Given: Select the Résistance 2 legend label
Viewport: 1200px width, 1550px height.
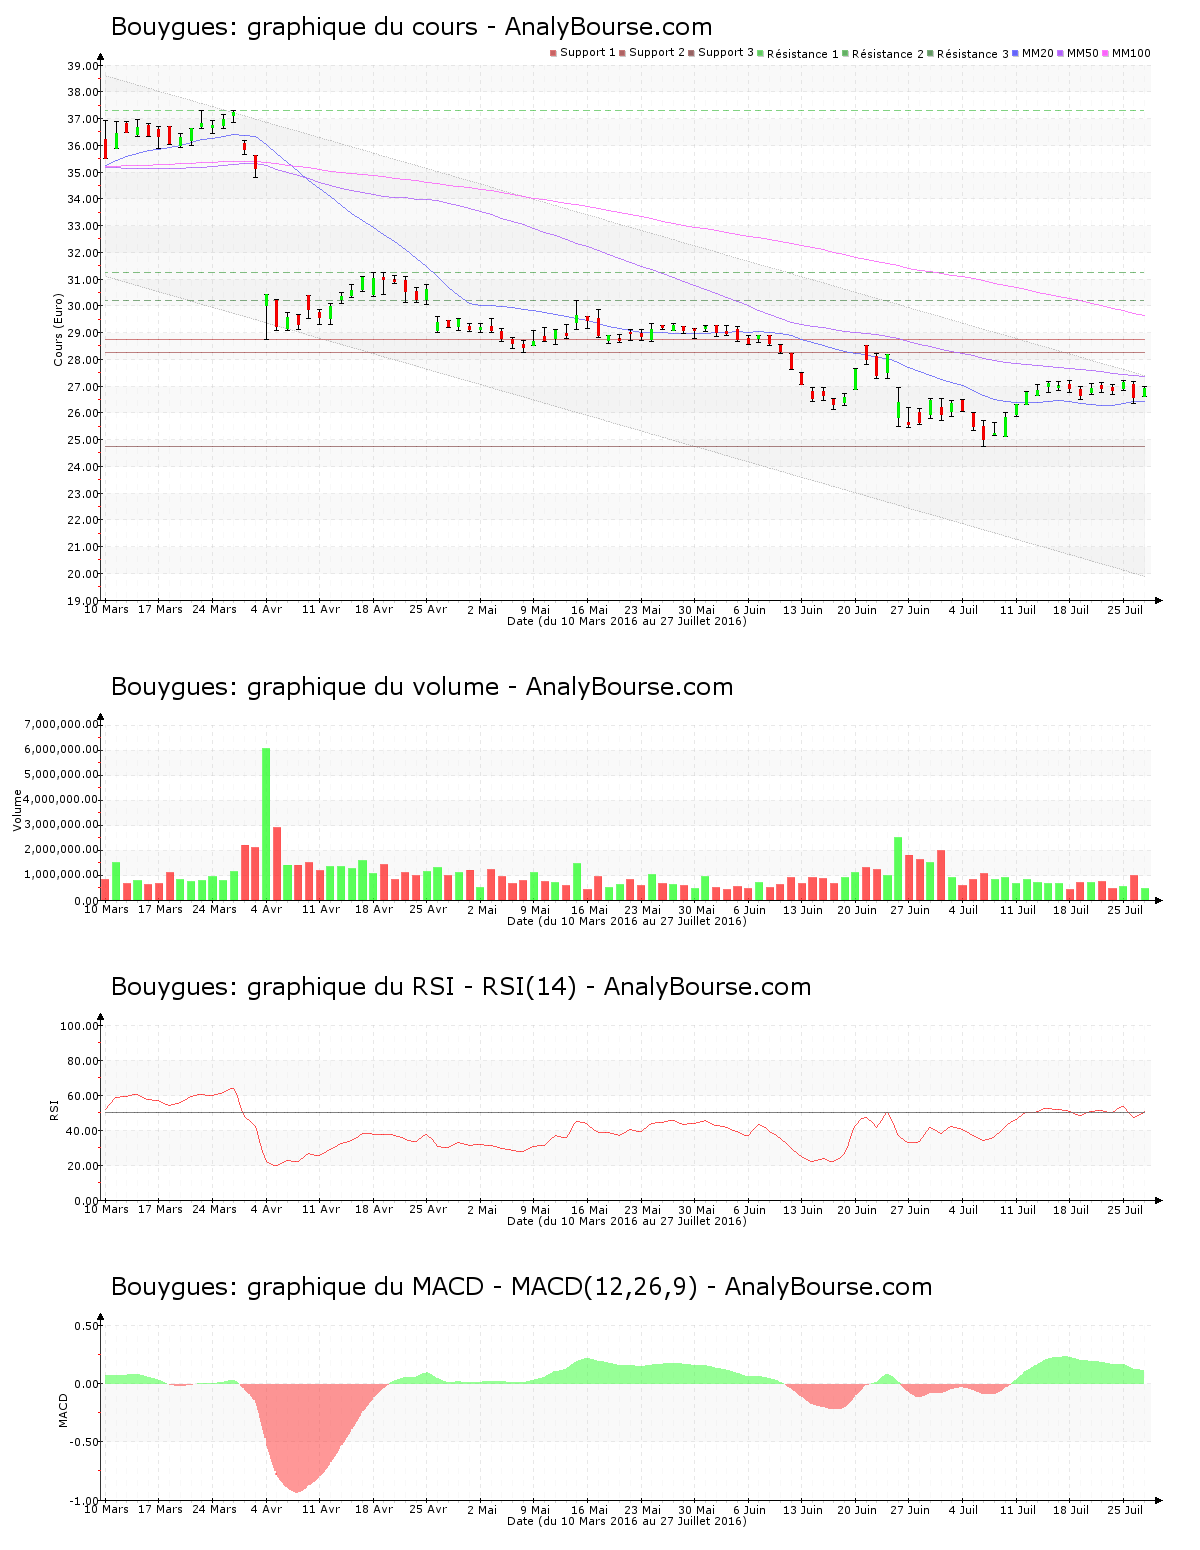Looking at the screenshot, I should (888, 54).
